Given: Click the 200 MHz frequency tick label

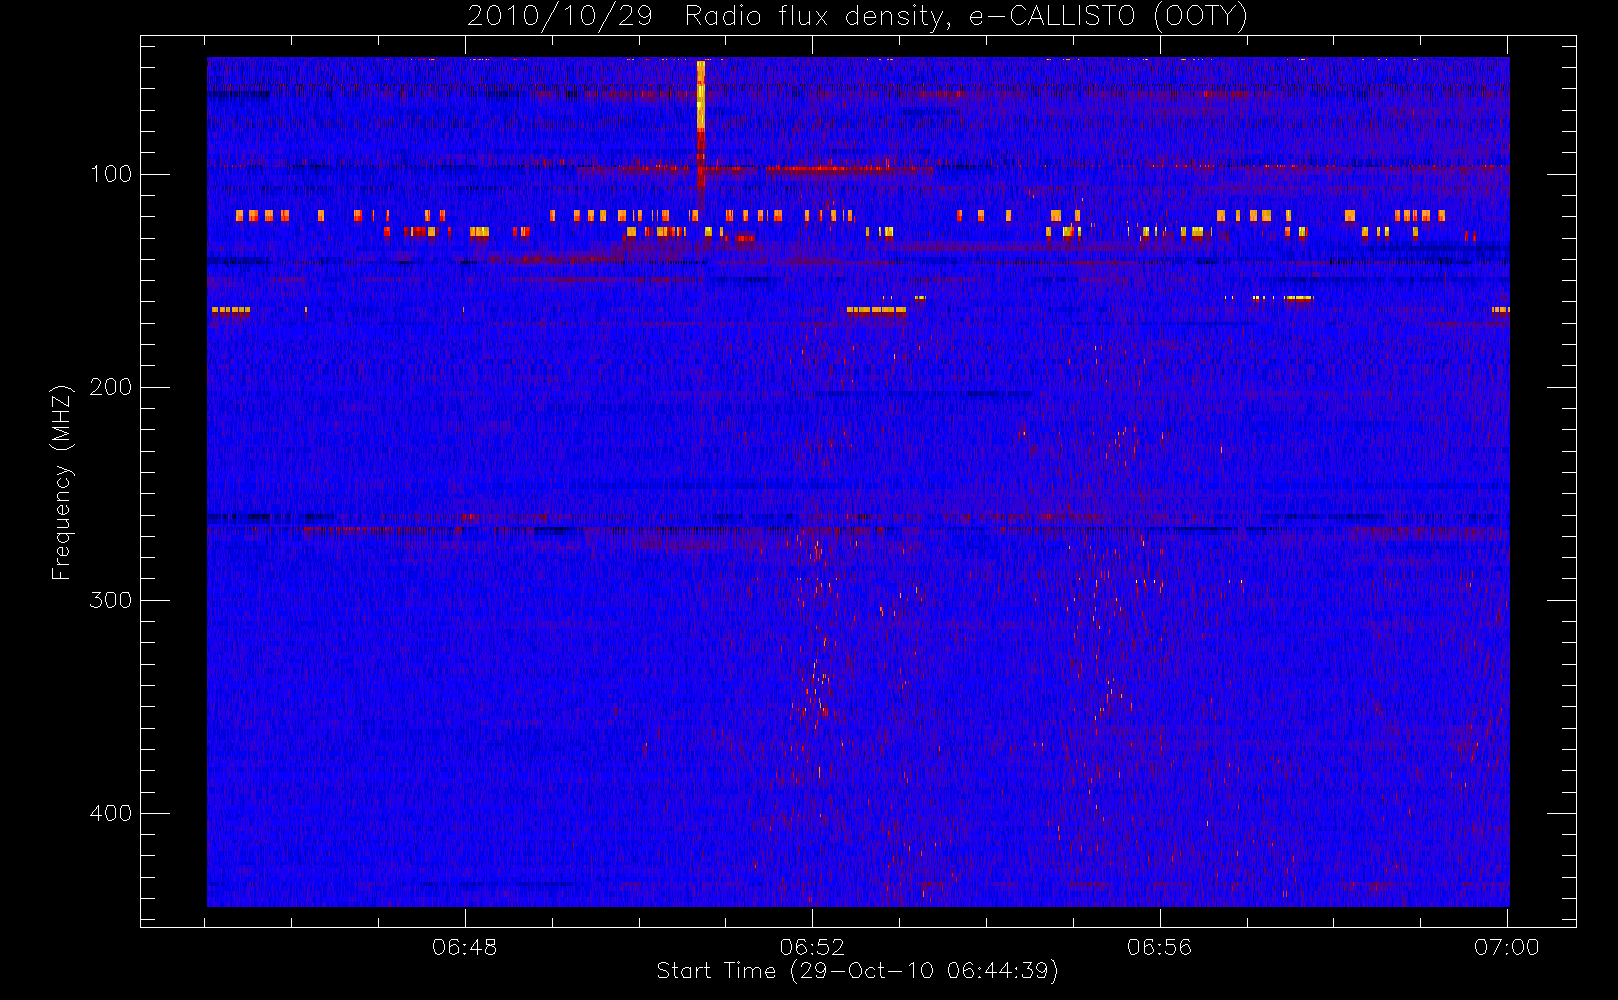Looking at the screenshot, I should tap(110, 387).
